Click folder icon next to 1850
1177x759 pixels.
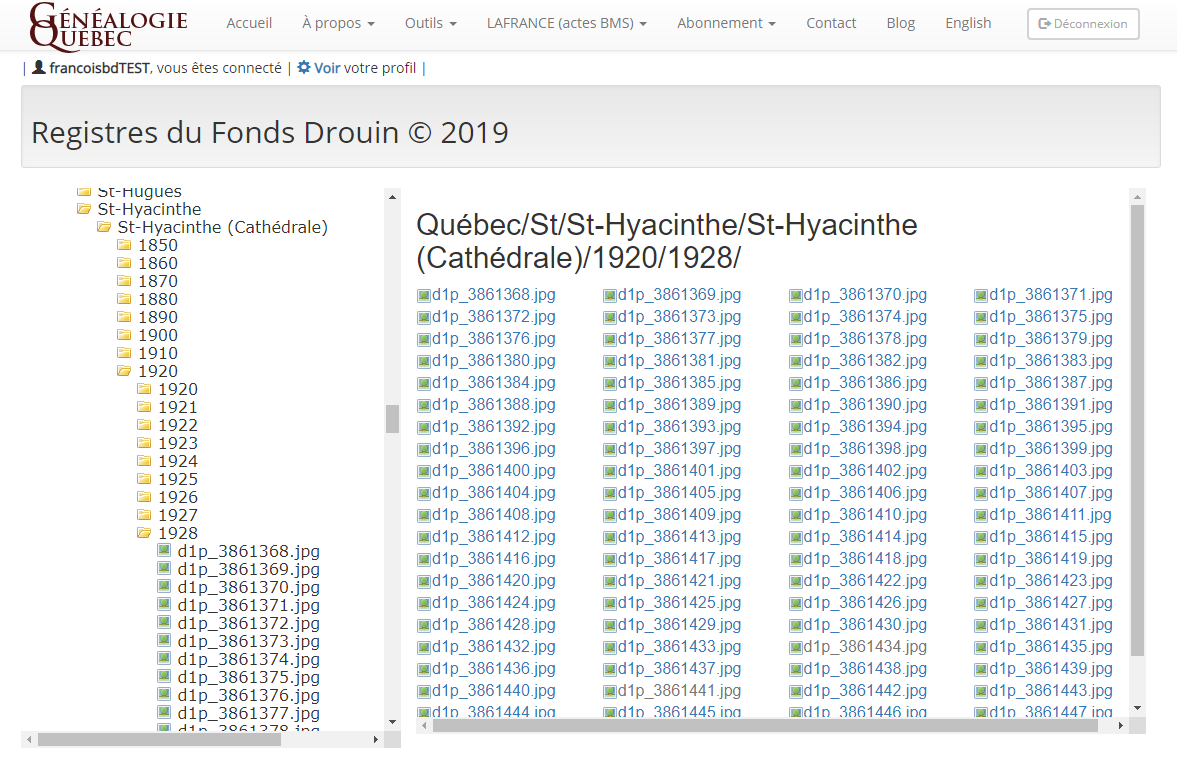(x=125, y=245)
